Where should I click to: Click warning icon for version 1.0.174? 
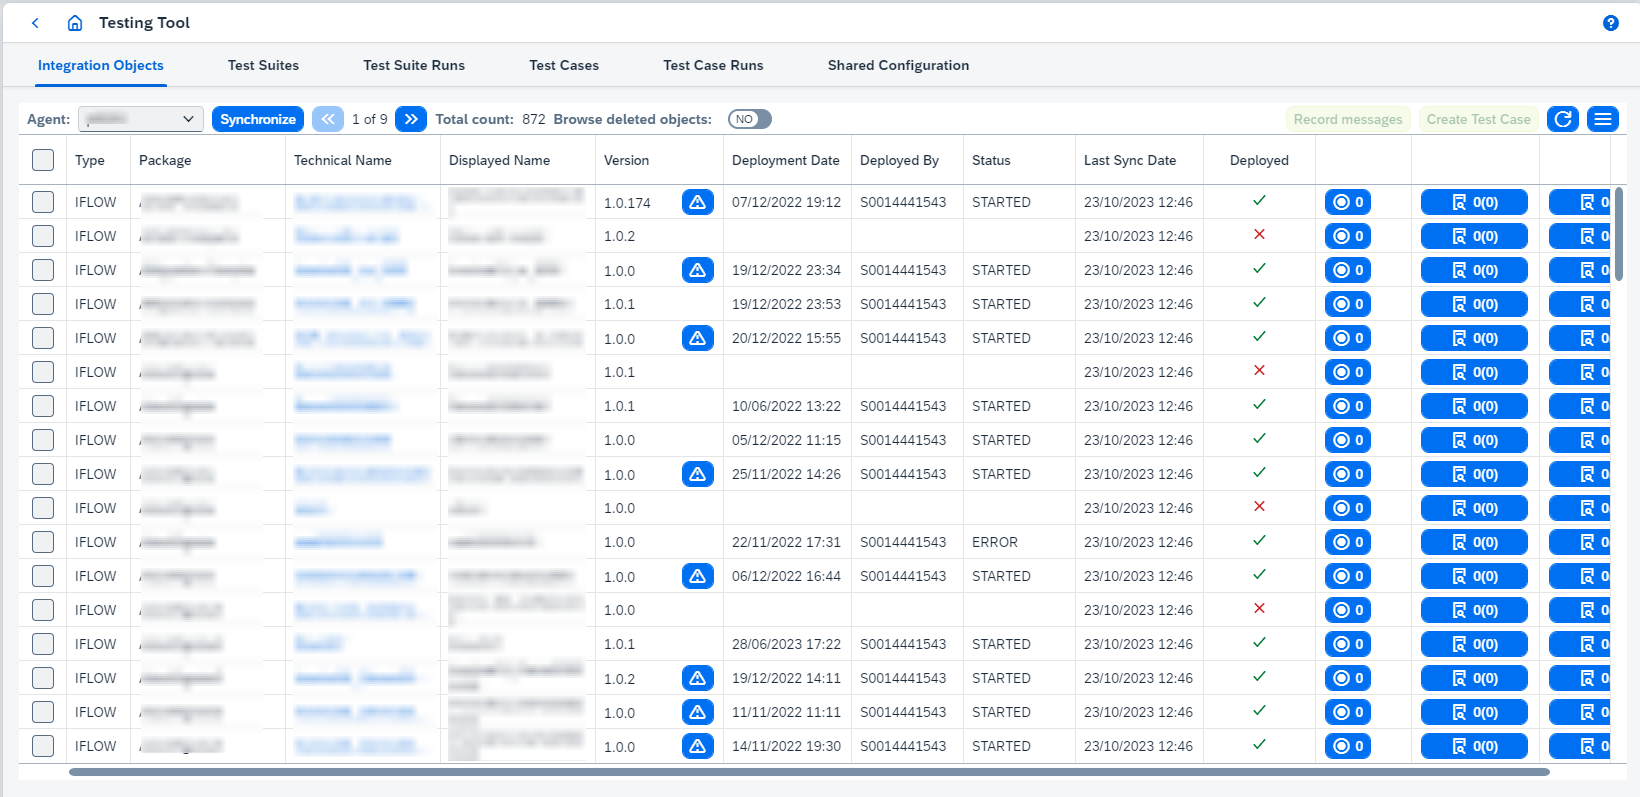(698, 202)
